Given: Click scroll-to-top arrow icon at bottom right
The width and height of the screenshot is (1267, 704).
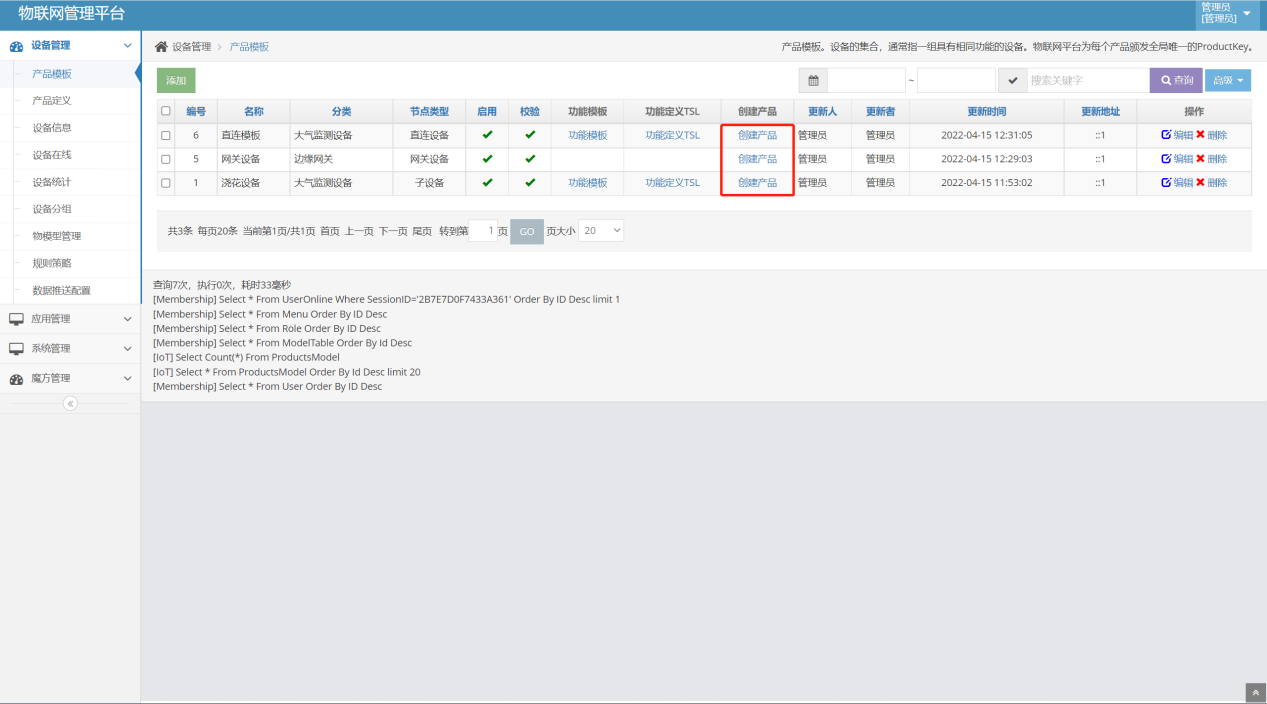Looking at the screenshot, I should [x=1256, y=693].
